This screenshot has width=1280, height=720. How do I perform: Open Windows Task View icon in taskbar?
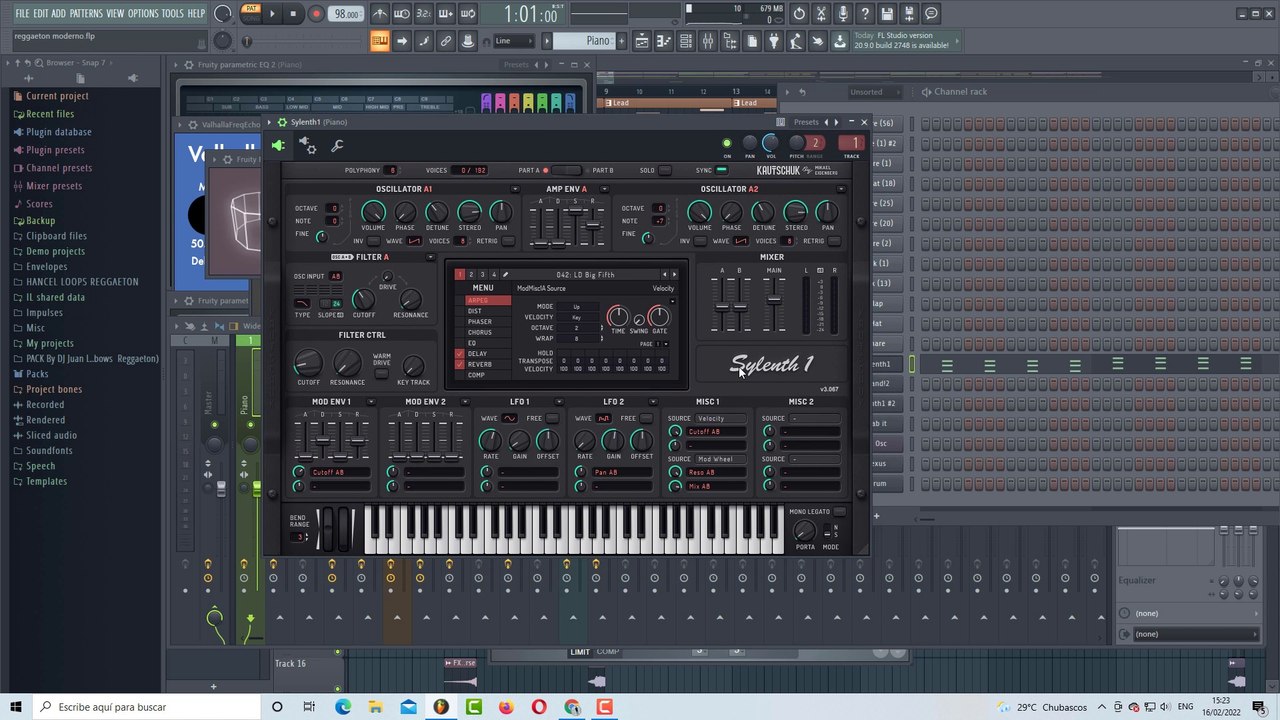309,707
